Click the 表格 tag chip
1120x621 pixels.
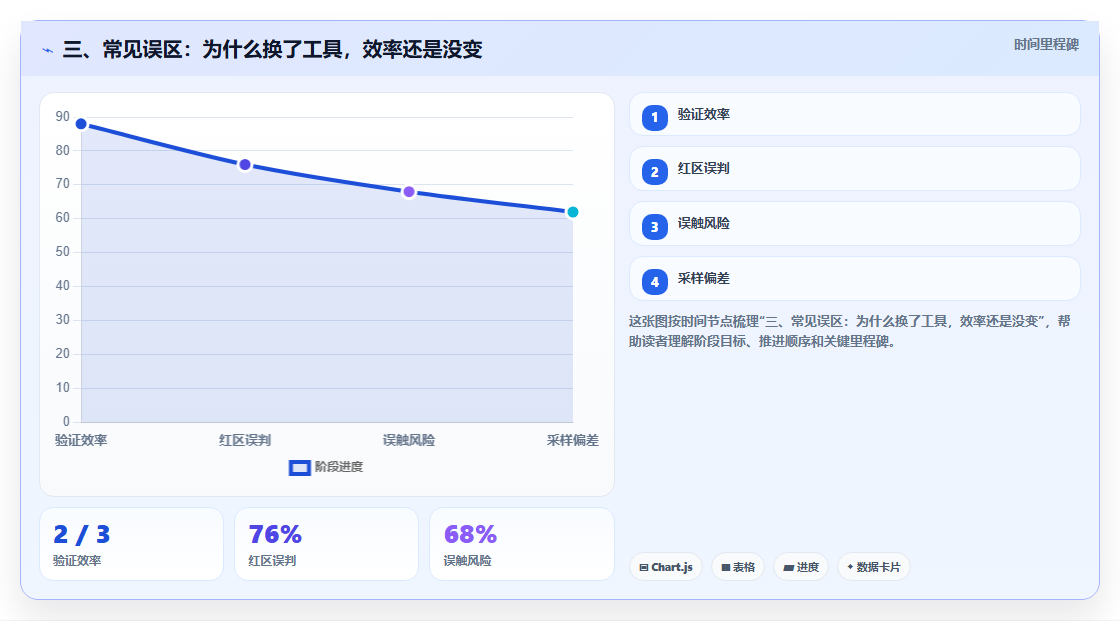pos(738,567)
